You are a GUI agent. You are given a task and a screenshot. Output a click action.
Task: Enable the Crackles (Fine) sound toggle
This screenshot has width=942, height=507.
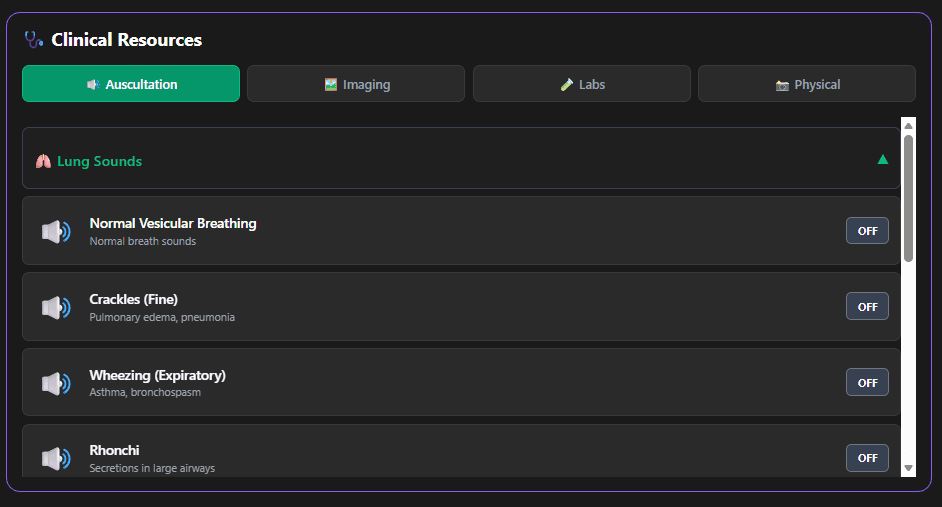867,307
